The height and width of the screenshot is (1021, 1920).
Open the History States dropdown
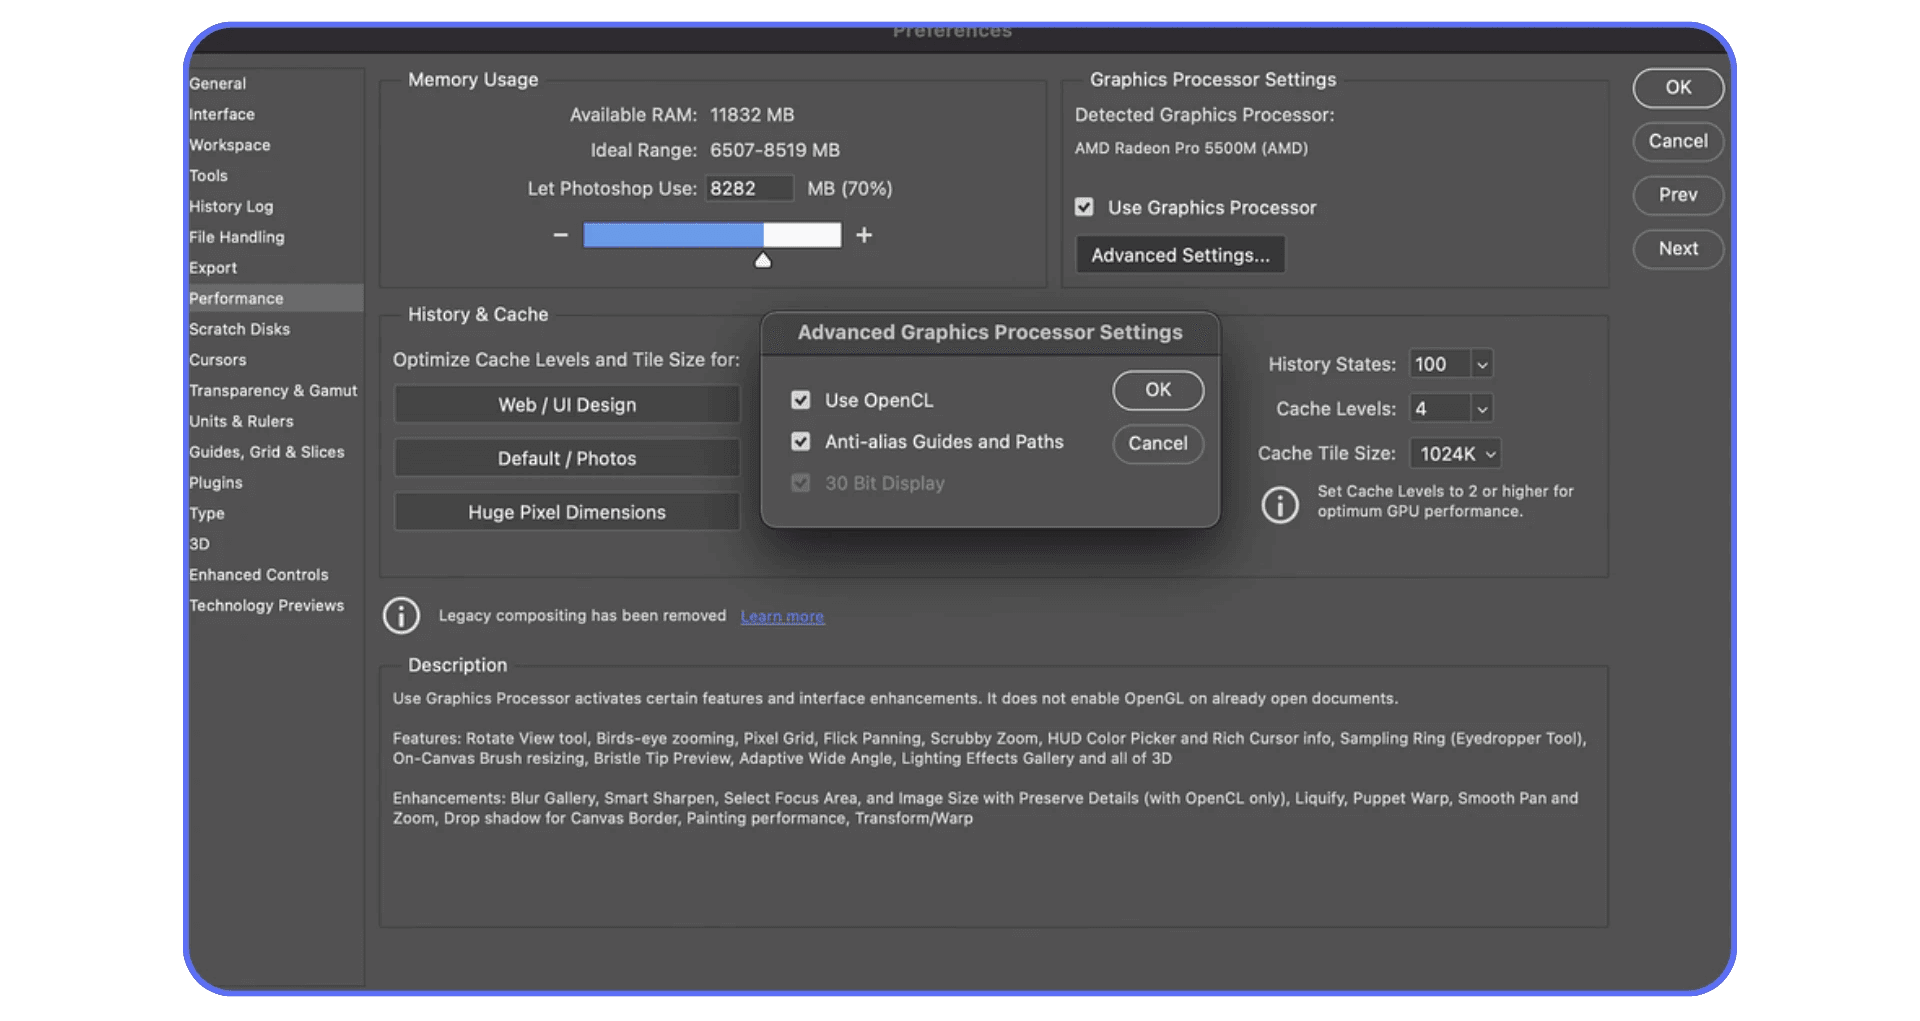pos(1450,363)
